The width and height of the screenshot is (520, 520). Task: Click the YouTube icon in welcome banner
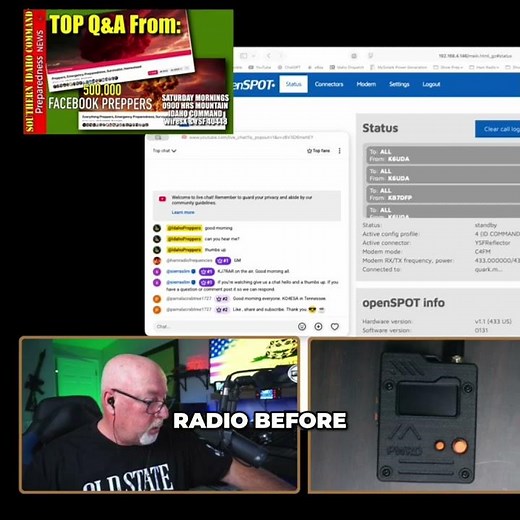162,199
